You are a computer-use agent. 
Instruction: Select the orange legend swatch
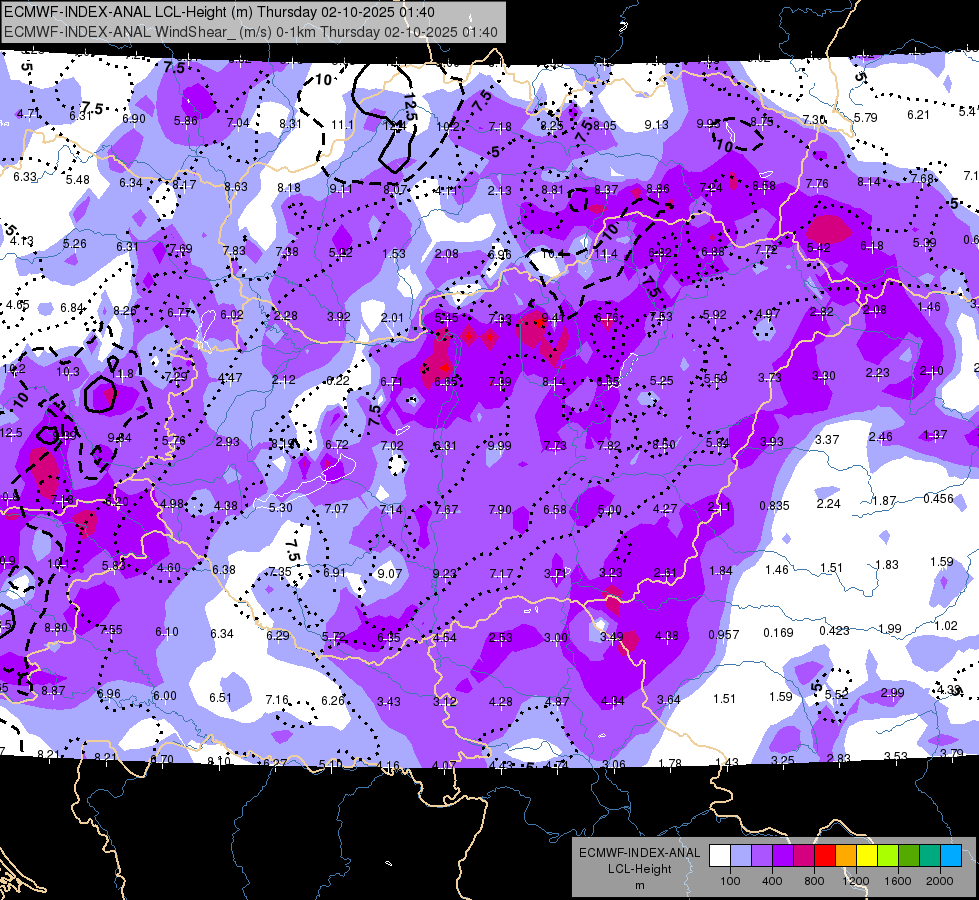click(846, 855)
